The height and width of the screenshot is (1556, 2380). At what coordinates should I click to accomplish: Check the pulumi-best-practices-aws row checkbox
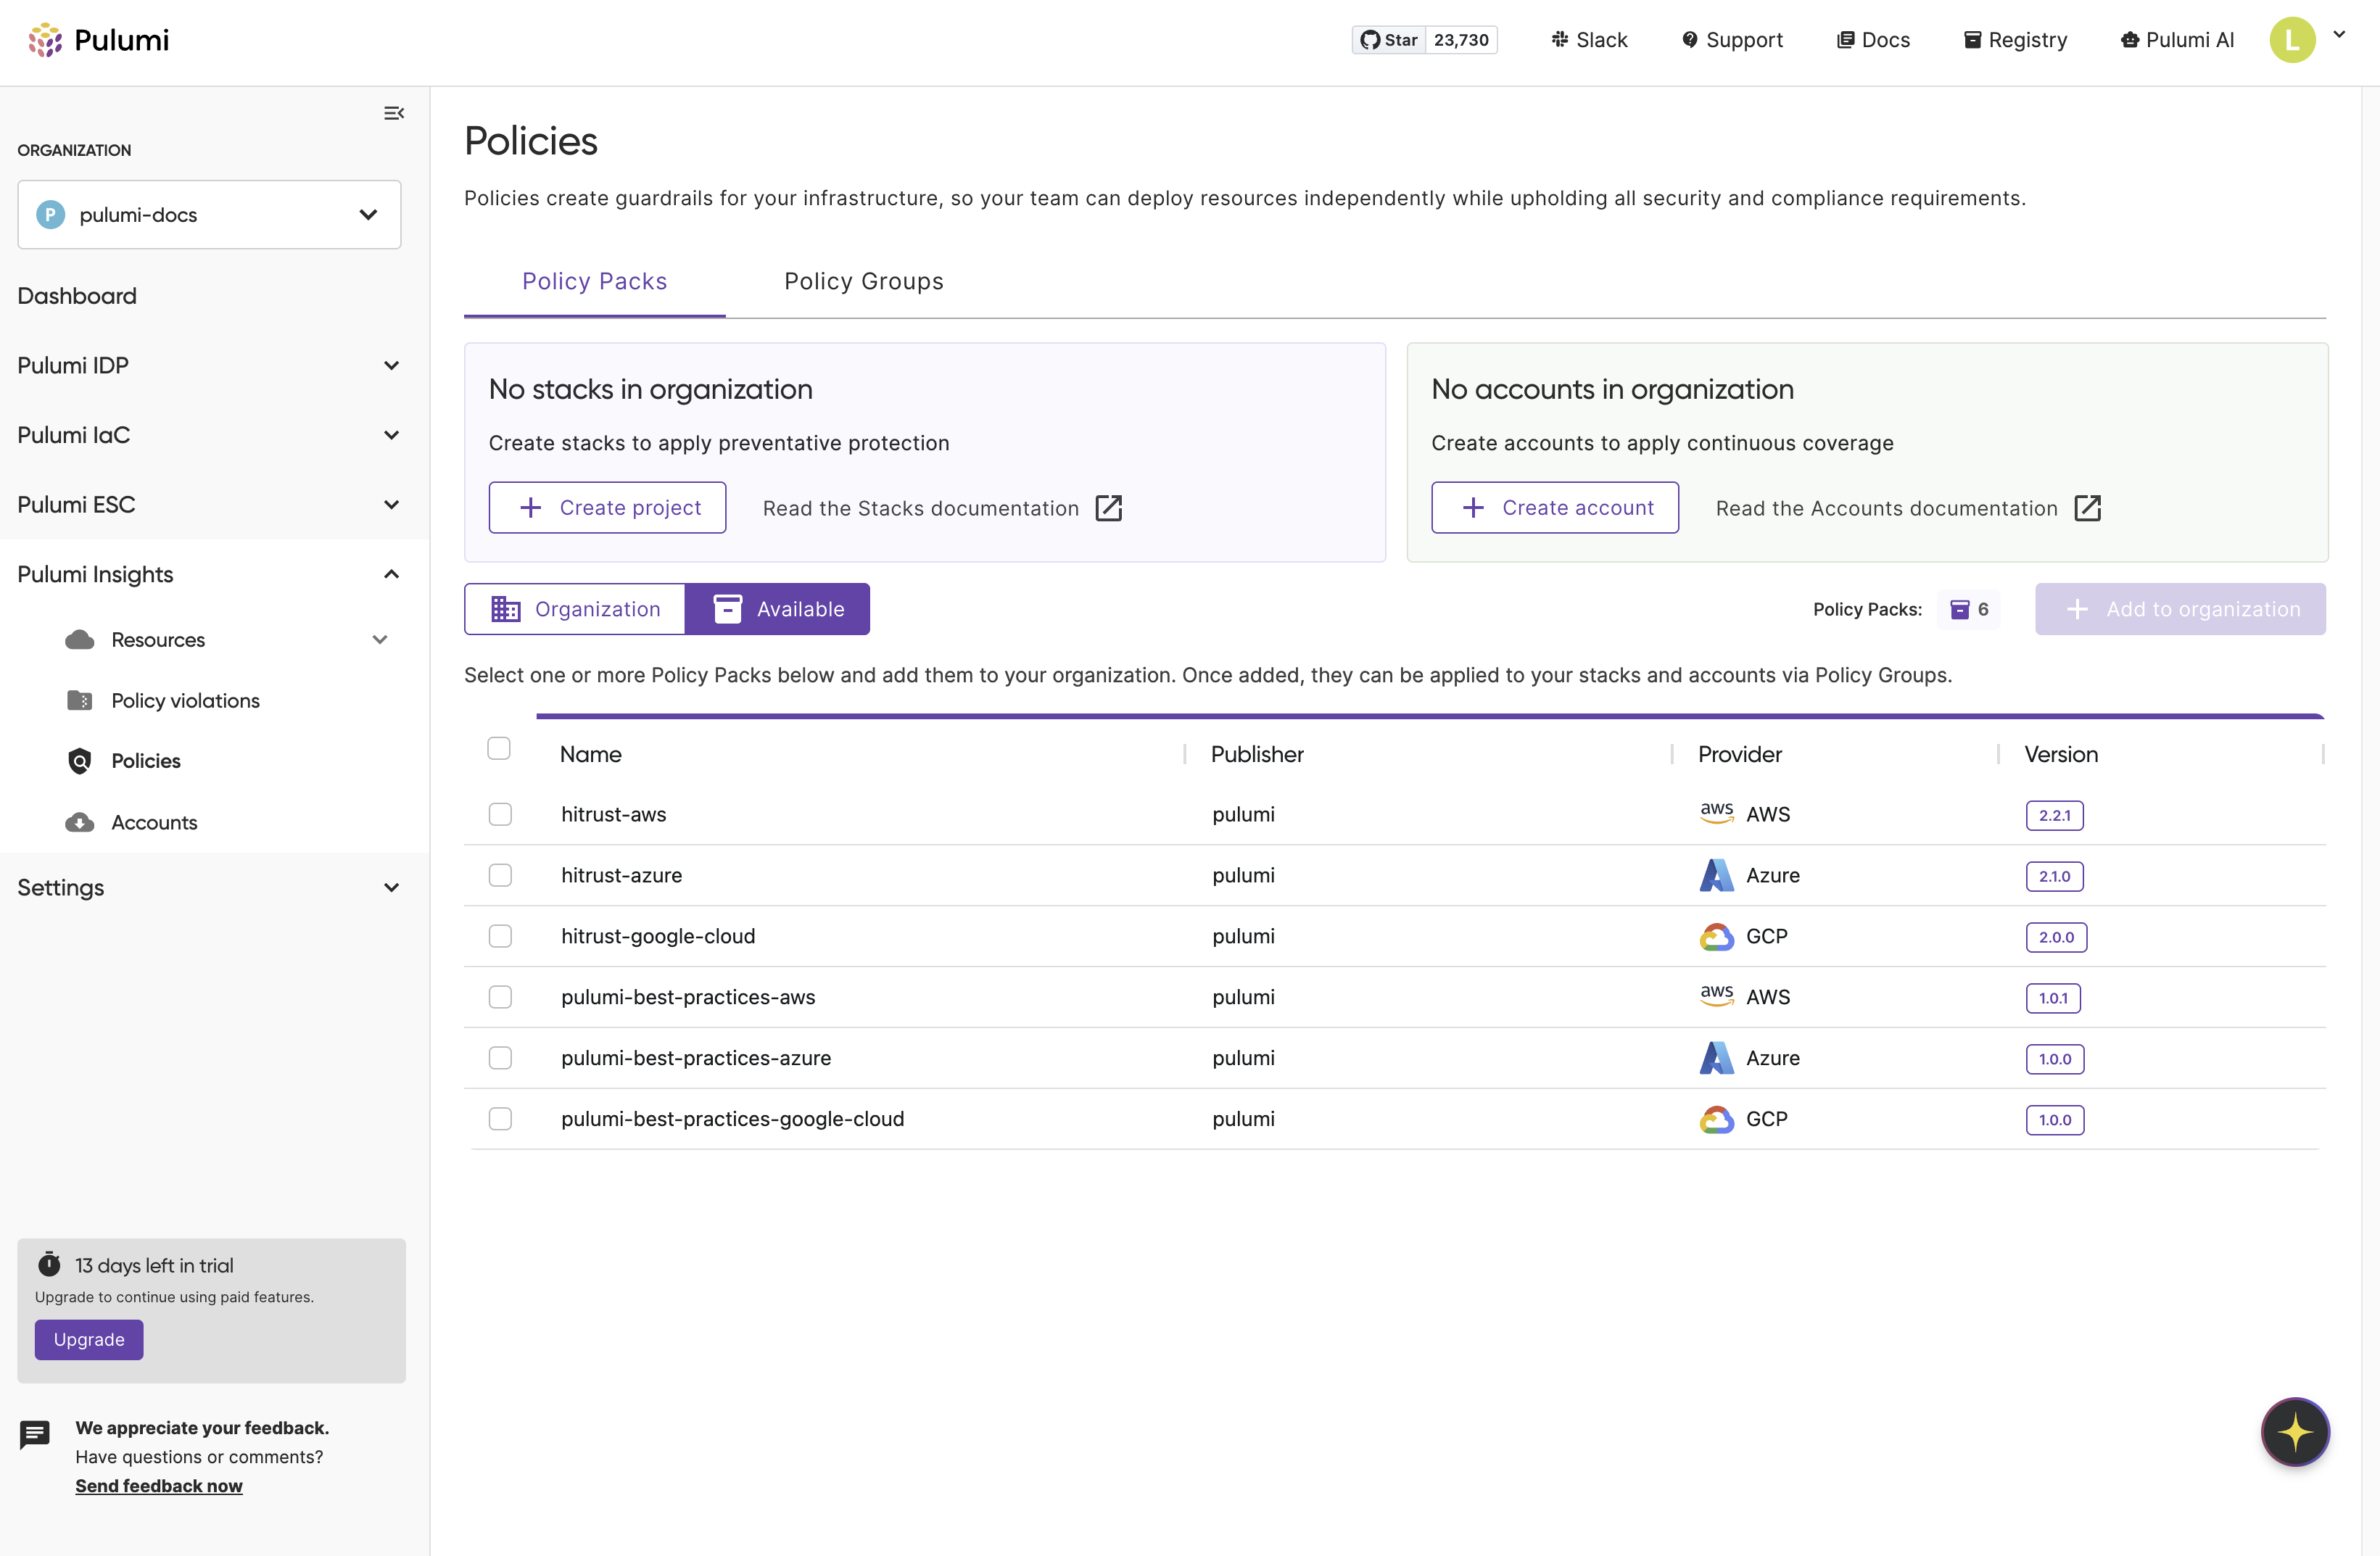pyautogui.click(x=500, y=997)
